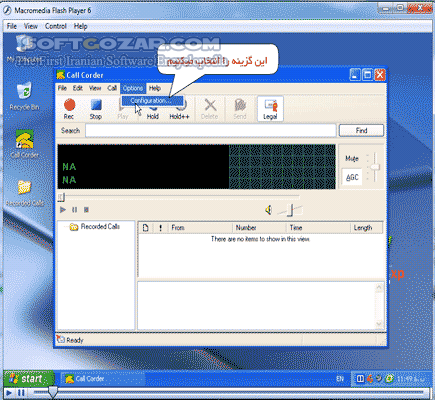Open the Legal toolbar icon
The width and height of the screenshot is (435, 400).
pyautogui.click(x=270, y=109)
